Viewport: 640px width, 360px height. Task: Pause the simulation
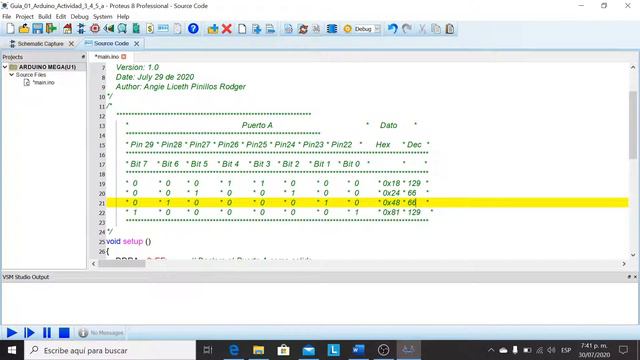47,333
